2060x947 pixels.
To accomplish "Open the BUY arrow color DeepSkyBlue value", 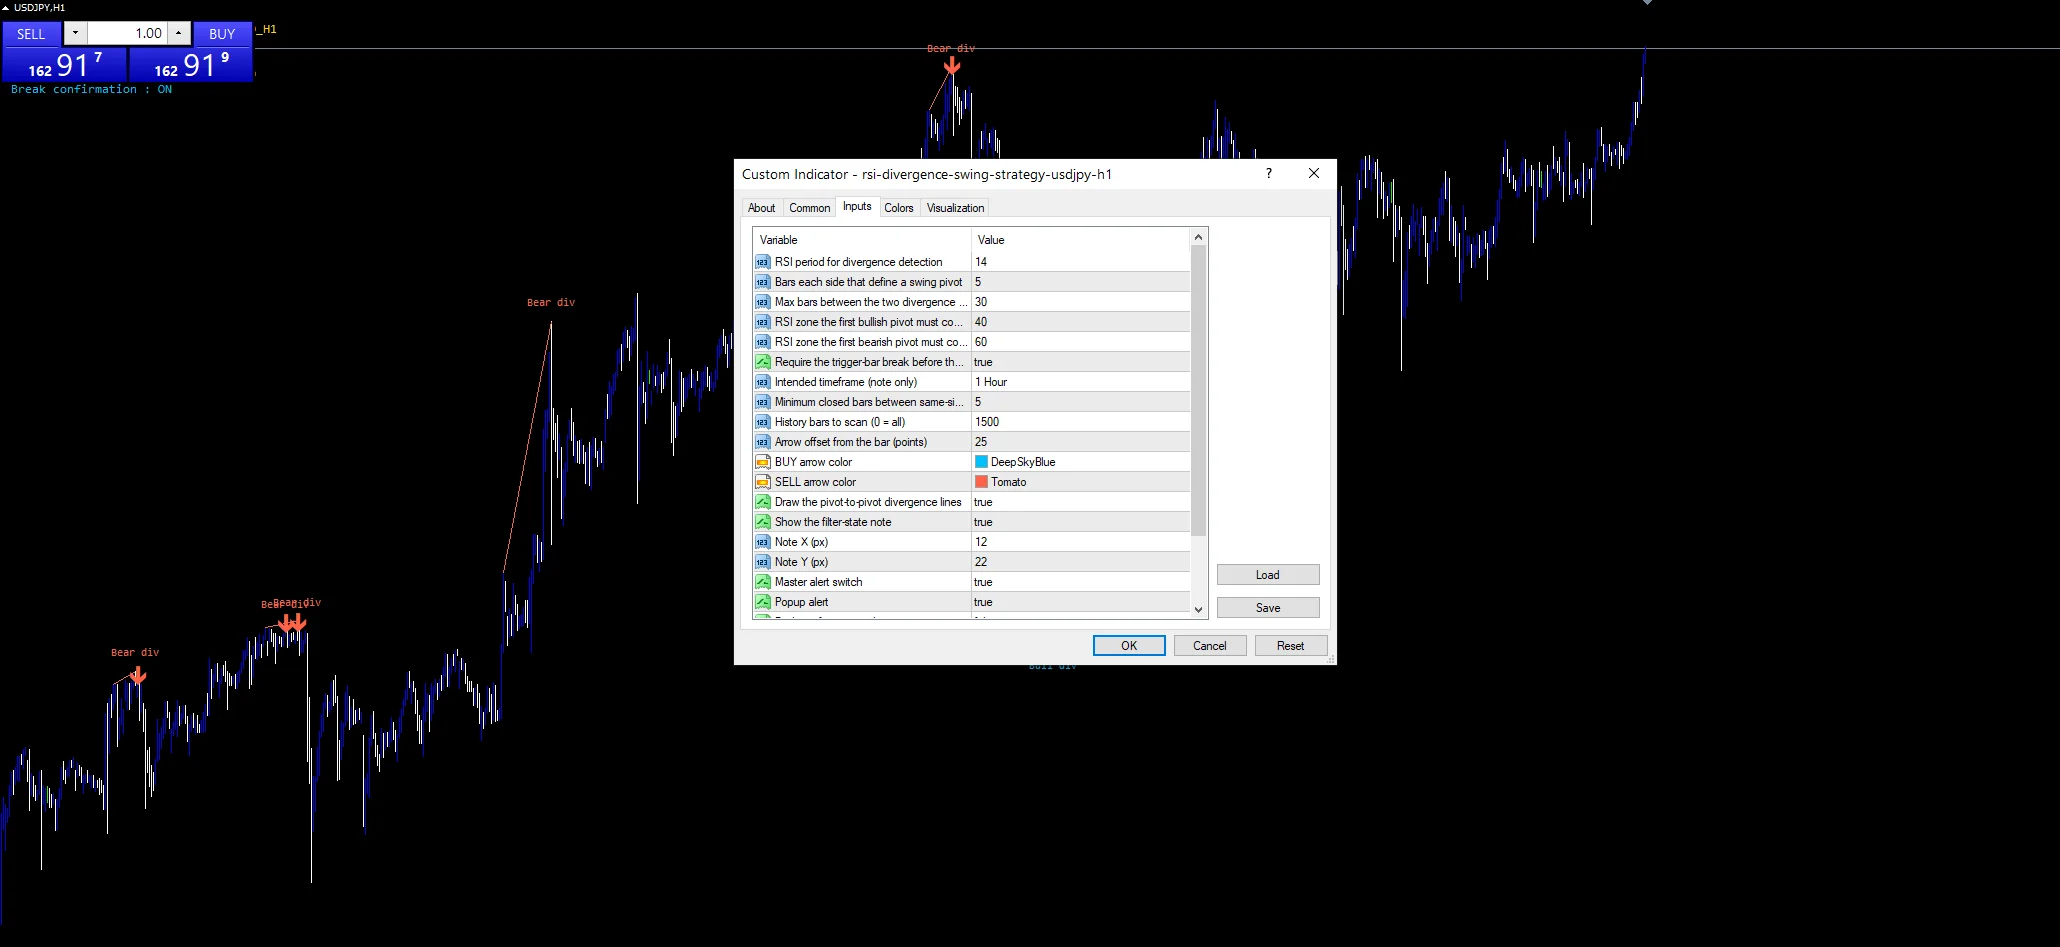I will tap(1080, 462).
